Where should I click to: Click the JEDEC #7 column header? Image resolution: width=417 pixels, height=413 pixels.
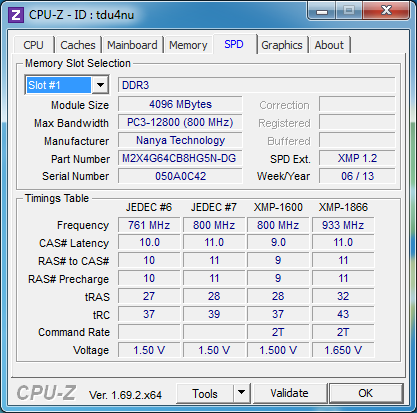tap(214, 207)
